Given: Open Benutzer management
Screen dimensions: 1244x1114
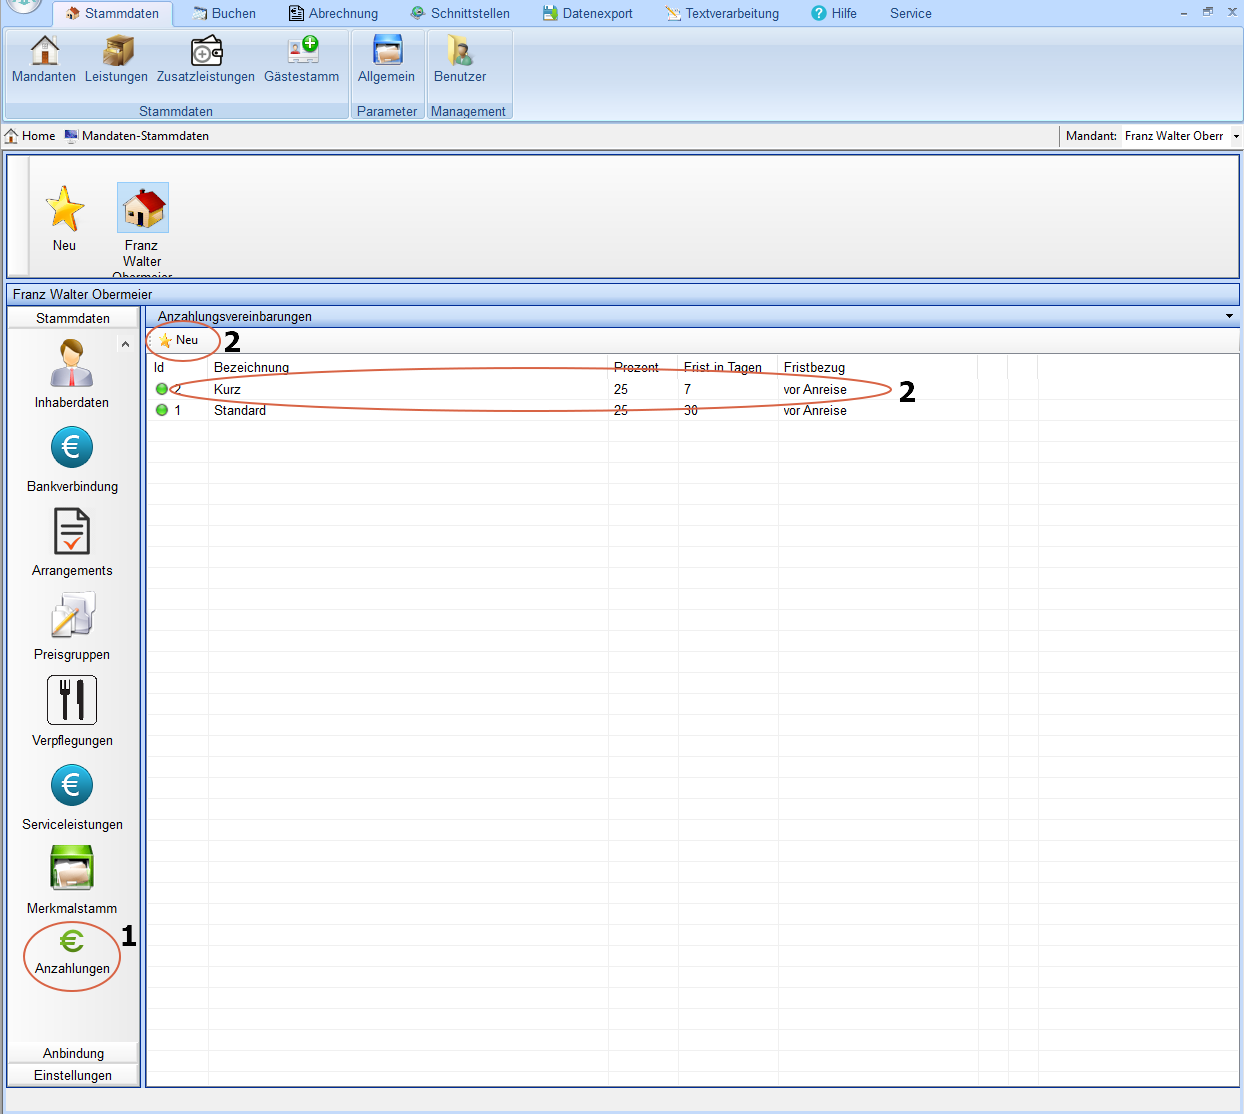Looking at the screenshot, I should (x=460, y=59).
